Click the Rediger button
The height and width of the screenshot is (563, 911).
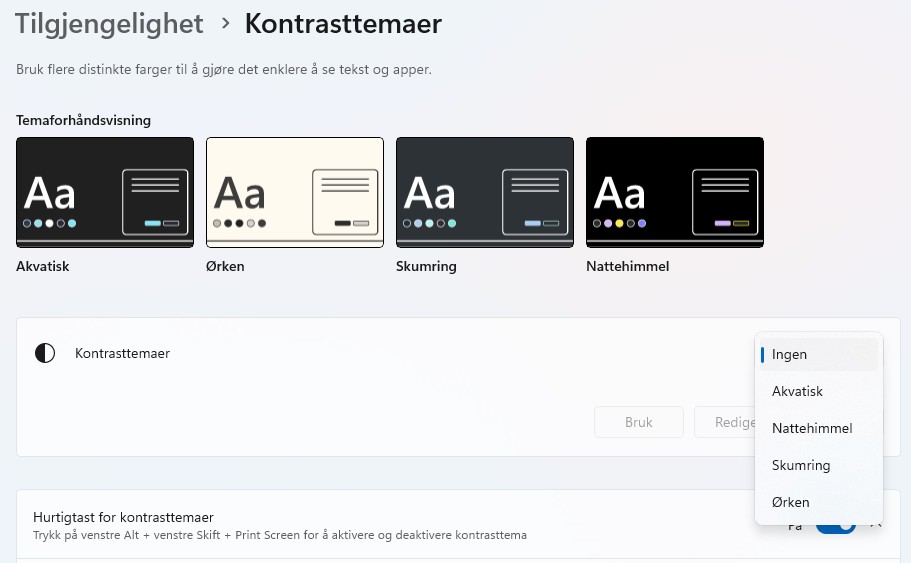coord(725,422)
